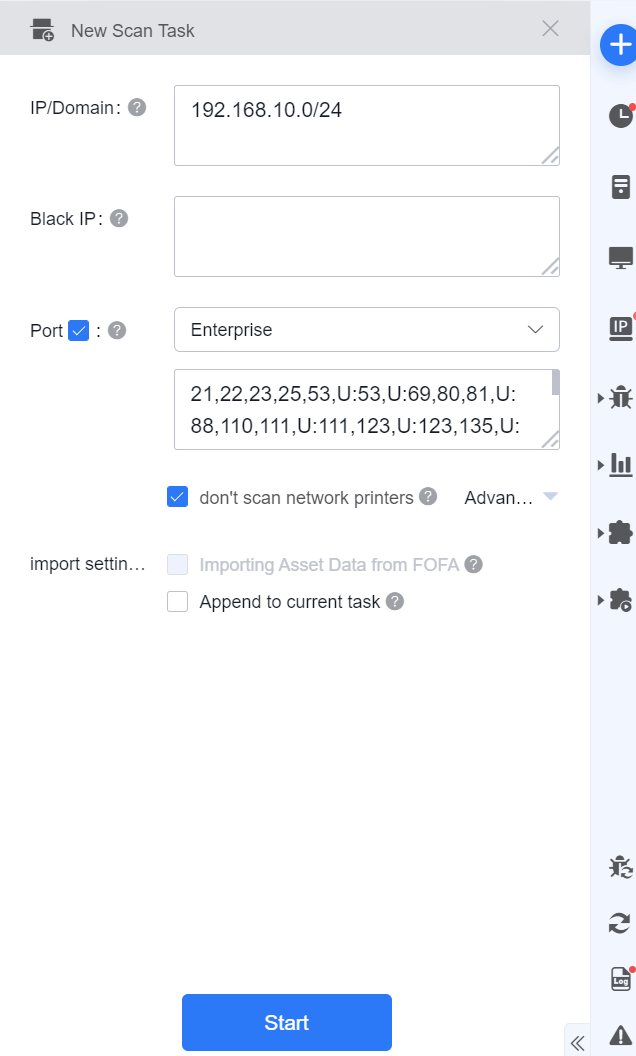Screen dimensions: 636x1056
Task: Open the warning triangle alert icon
Action: point(620,1034)
